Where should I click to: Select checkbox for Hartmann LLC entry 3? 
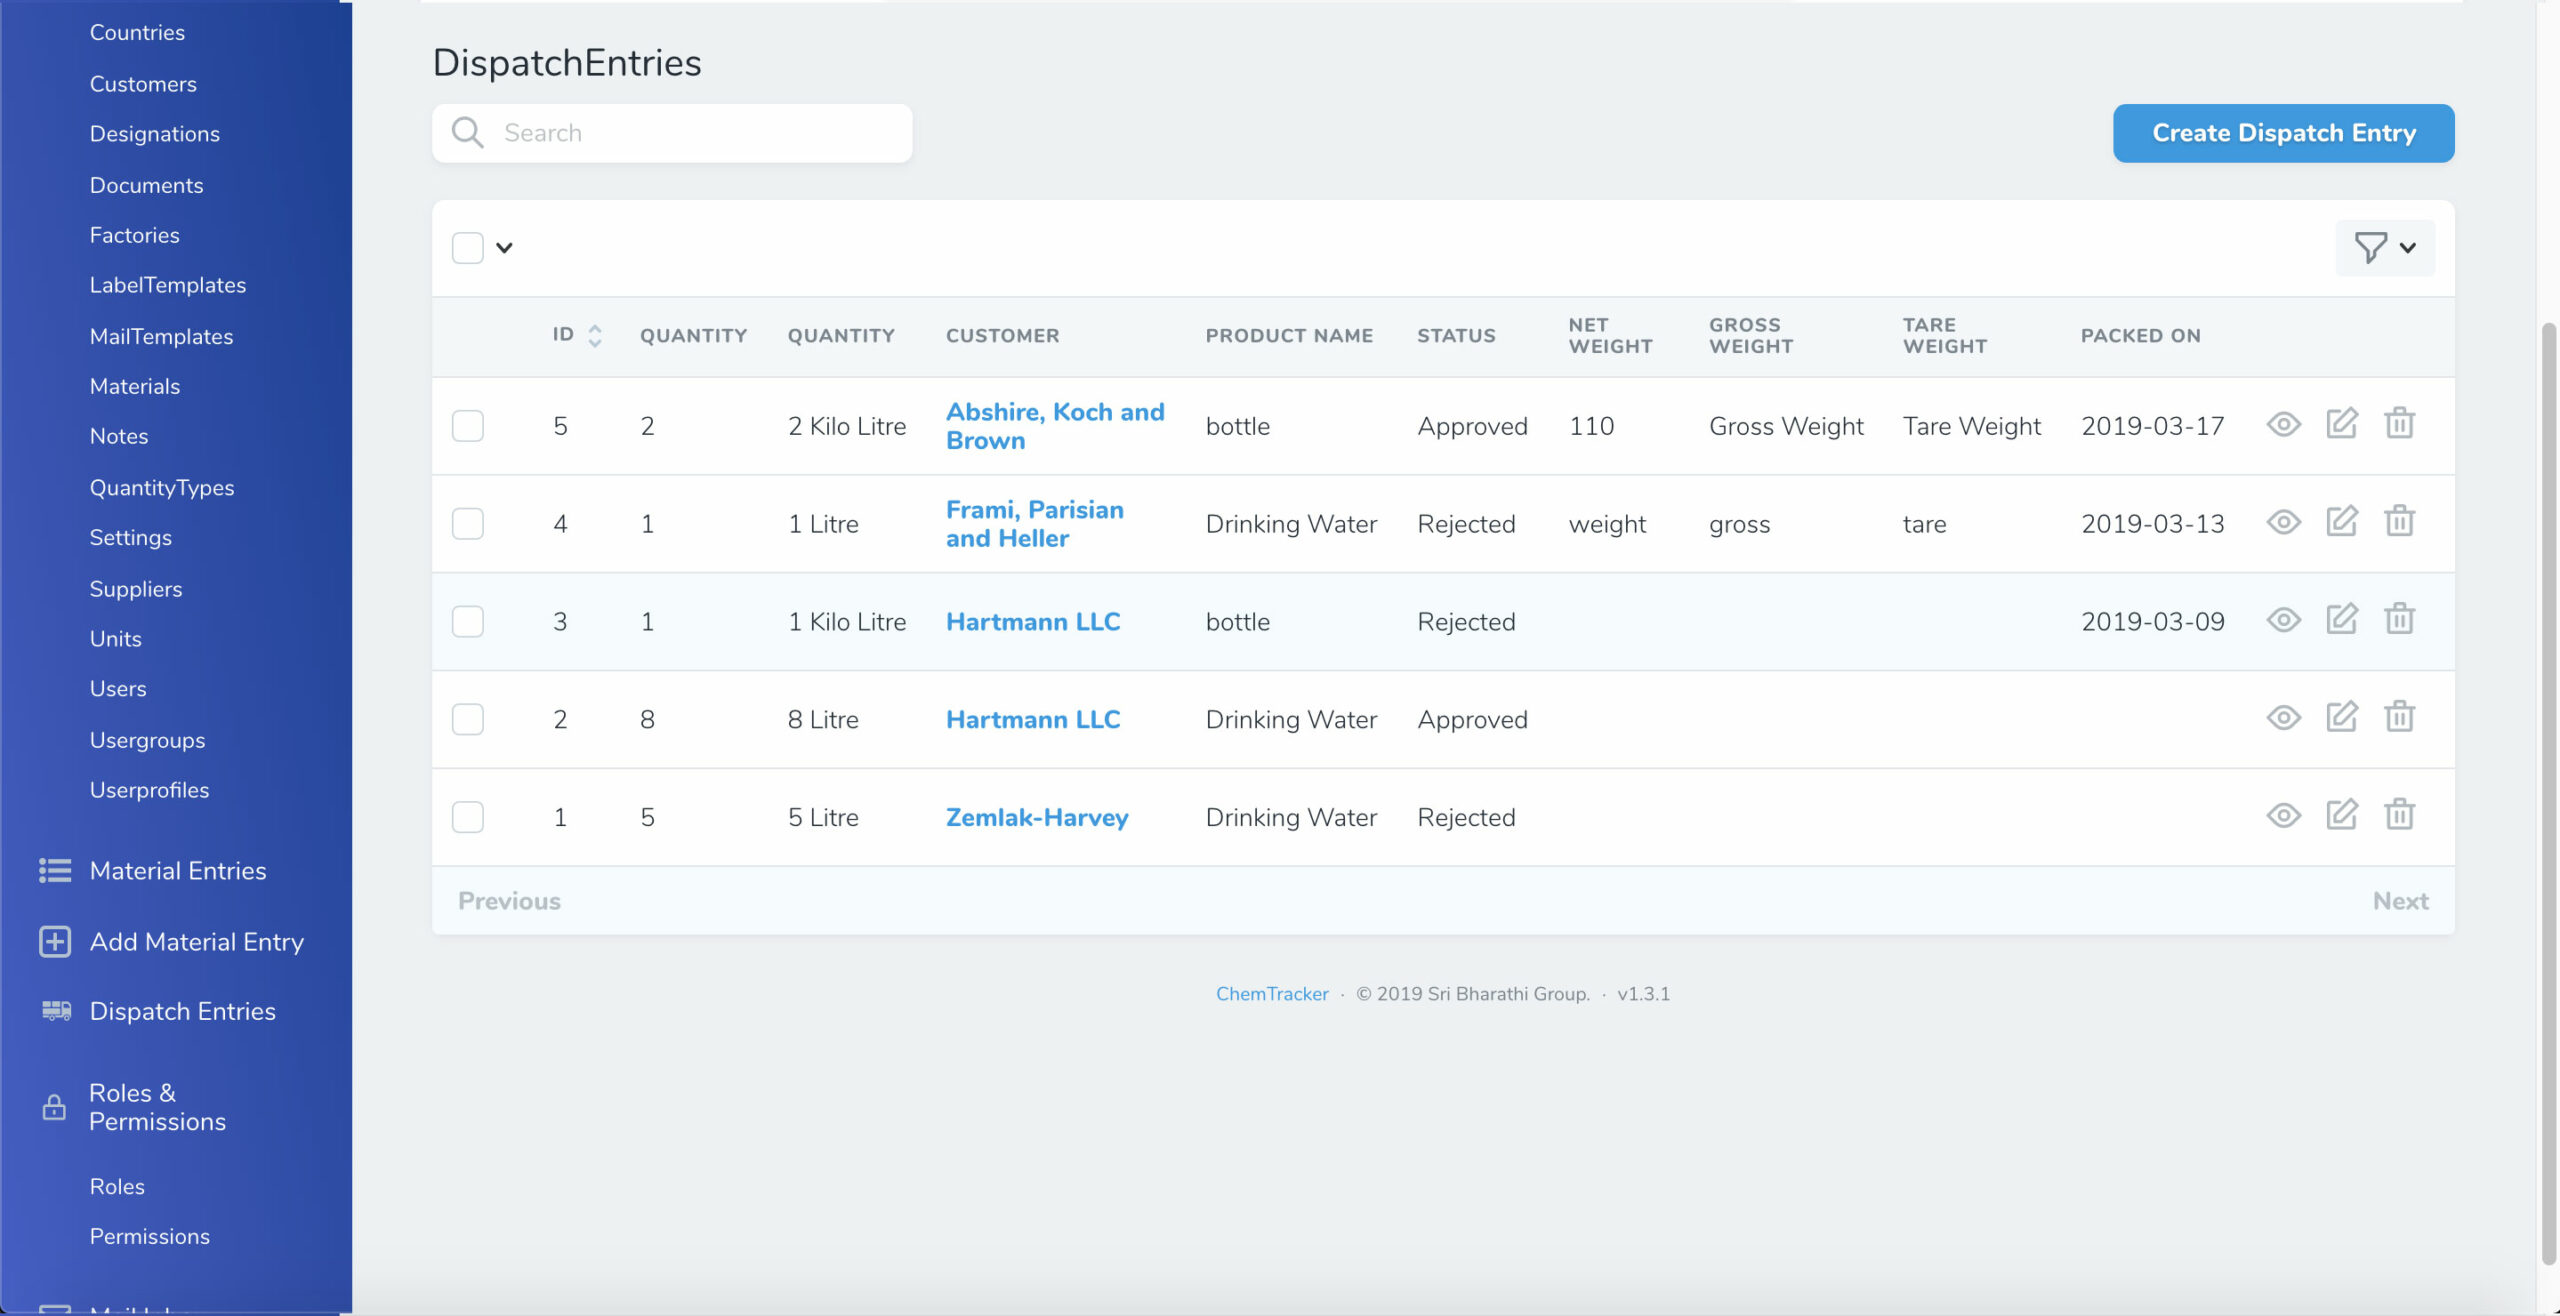467,622
